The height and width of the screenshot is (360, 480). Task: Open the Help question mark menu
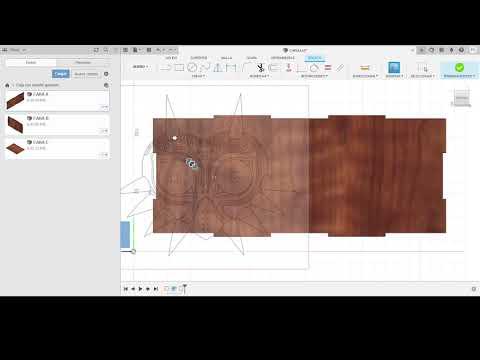[x=462, y=50]
